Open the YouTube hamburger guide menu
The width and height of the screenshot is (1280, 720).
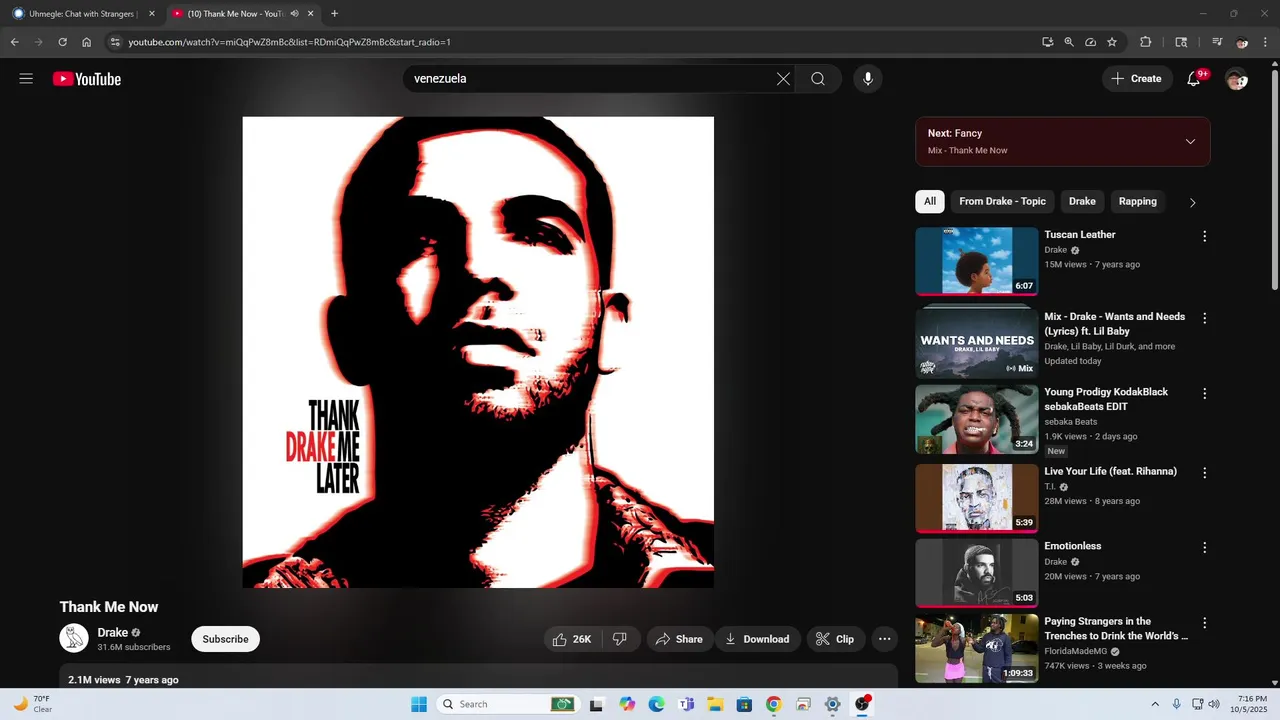pos(26,79)
